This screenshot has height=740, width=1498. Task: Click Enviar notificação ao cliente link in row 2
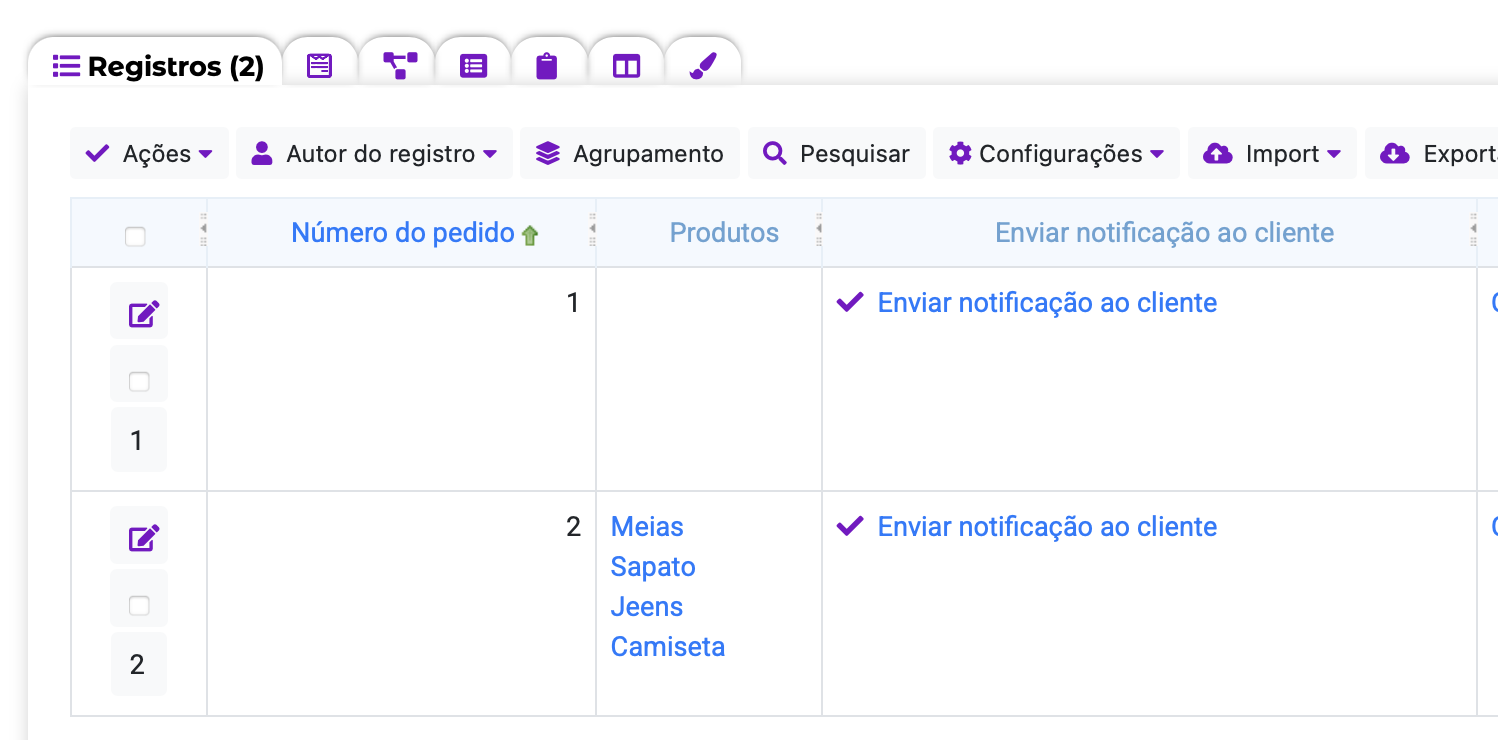1047,527
